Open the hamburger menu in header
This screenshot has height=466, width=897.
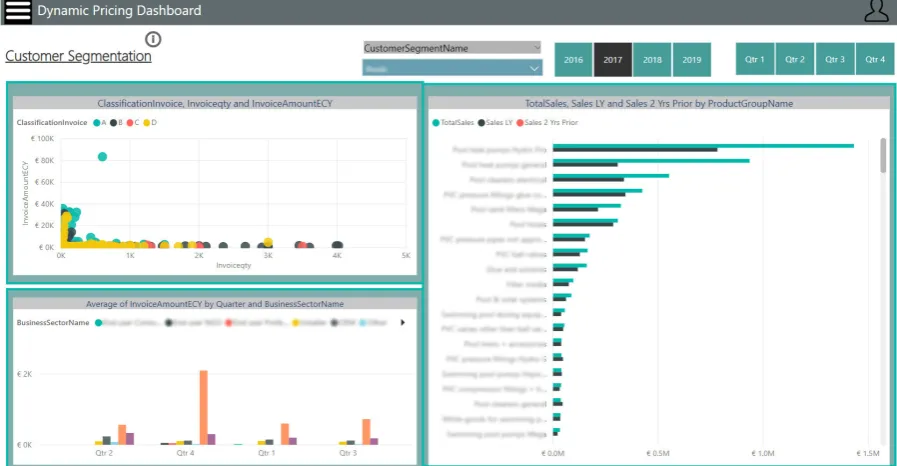[18, 11]
